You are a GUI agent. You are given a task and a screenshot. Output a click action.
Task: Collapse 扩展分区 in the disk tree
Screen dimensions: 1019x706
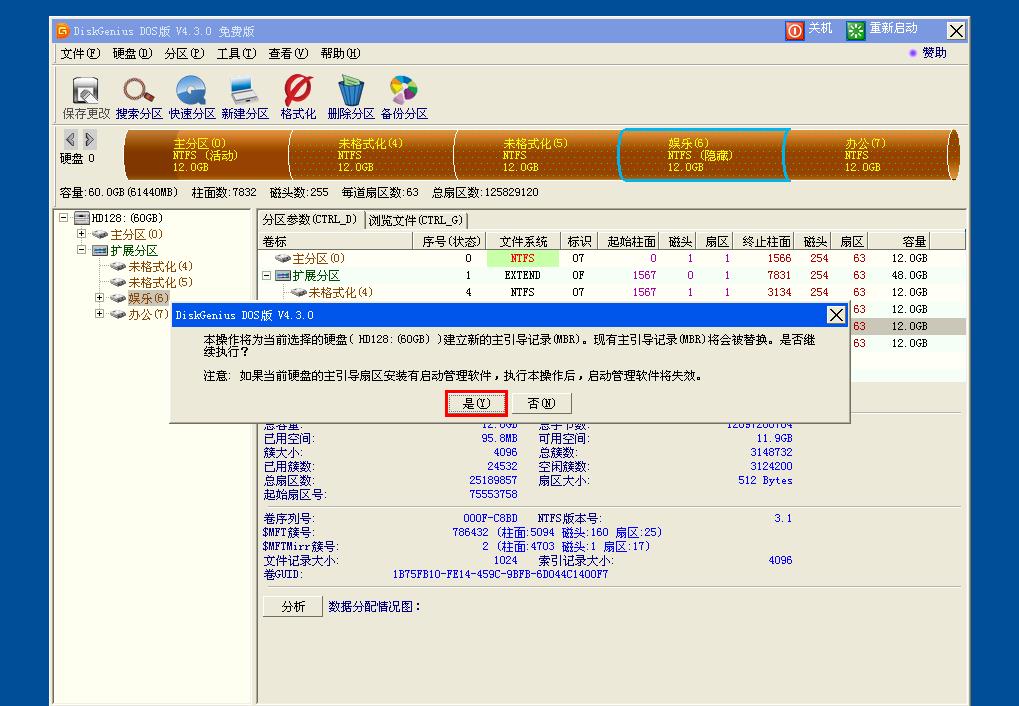[81, 250]
